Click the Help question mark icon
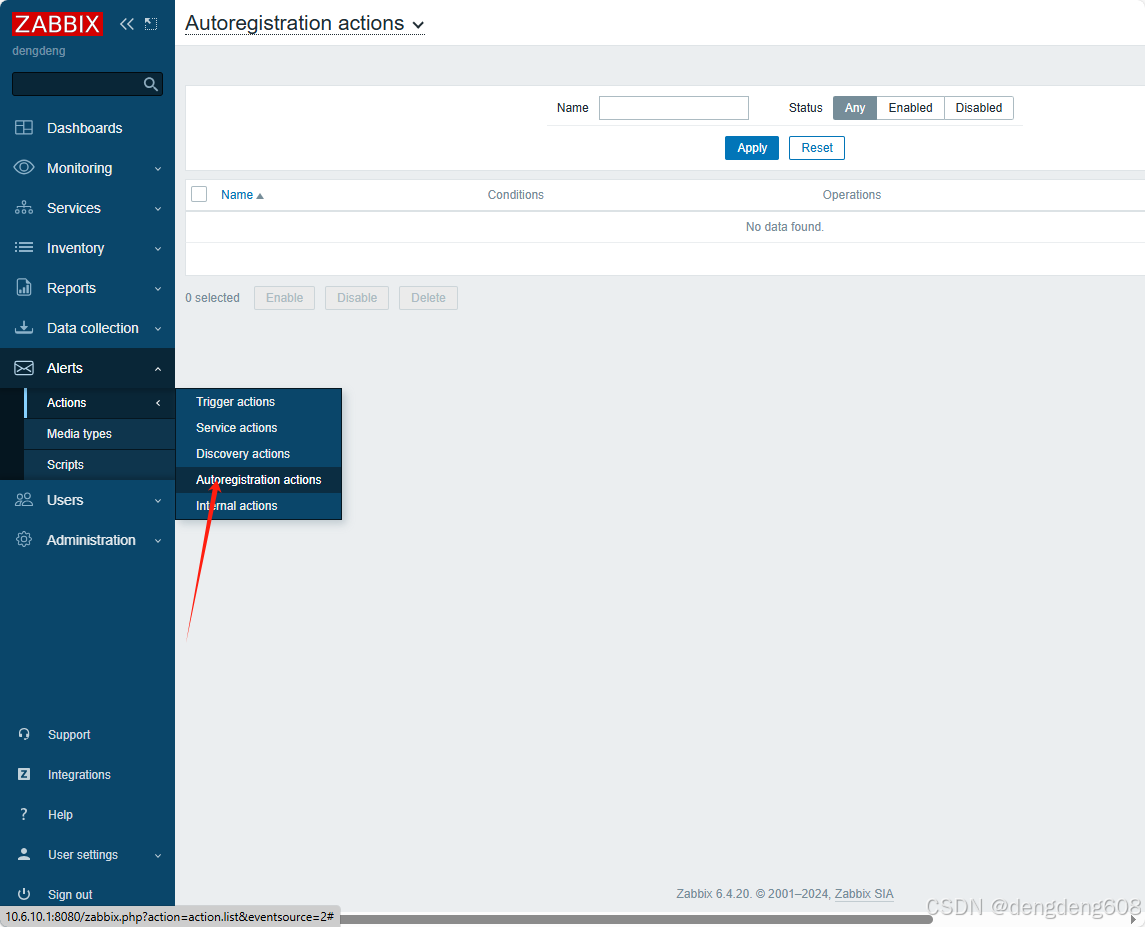This screenshot has height=927, width=1145. (24, 814)
